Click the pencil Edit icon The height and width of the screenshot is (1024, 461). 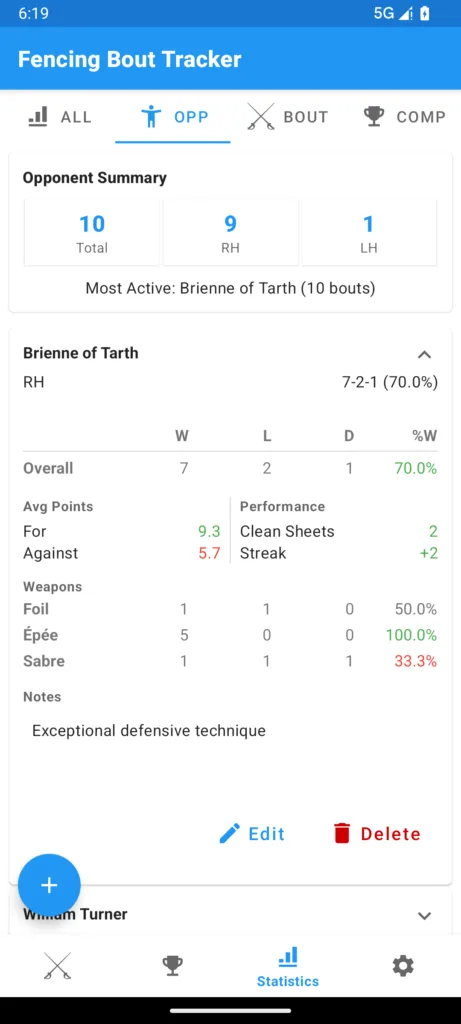pyautogui.click(x=230, y=833)
